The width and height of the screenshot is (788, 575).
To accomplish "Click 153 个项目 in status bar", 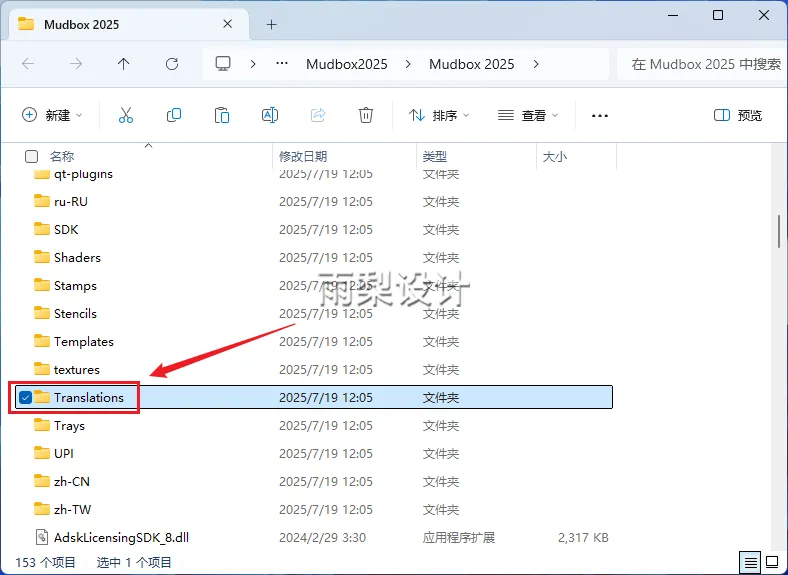I will (45, 562).
